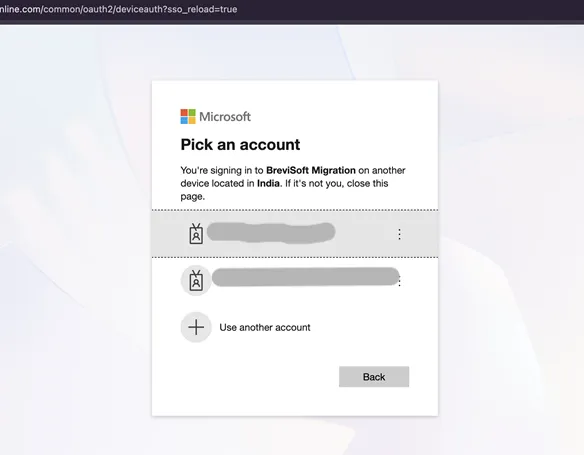Select the first highlighted account row

pos(295,234)
